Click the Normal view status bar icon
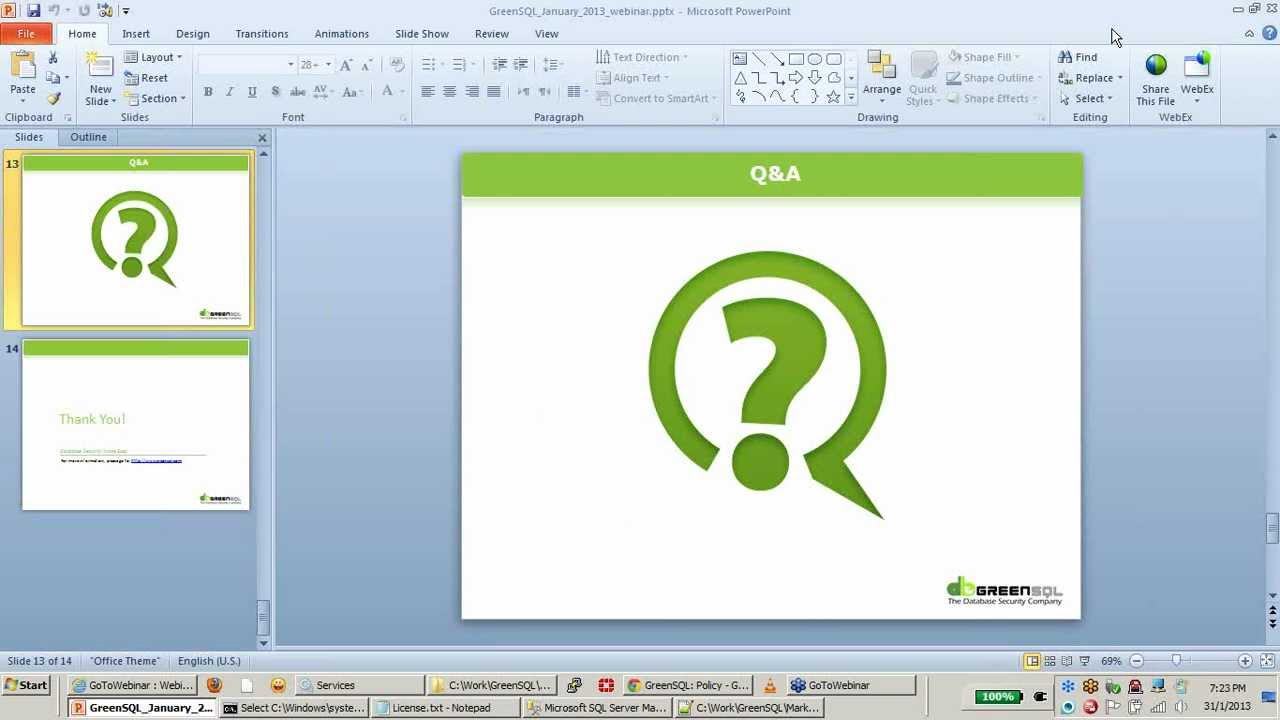The width and height of the screenshot is (1280, 720). click(1032, 661)
